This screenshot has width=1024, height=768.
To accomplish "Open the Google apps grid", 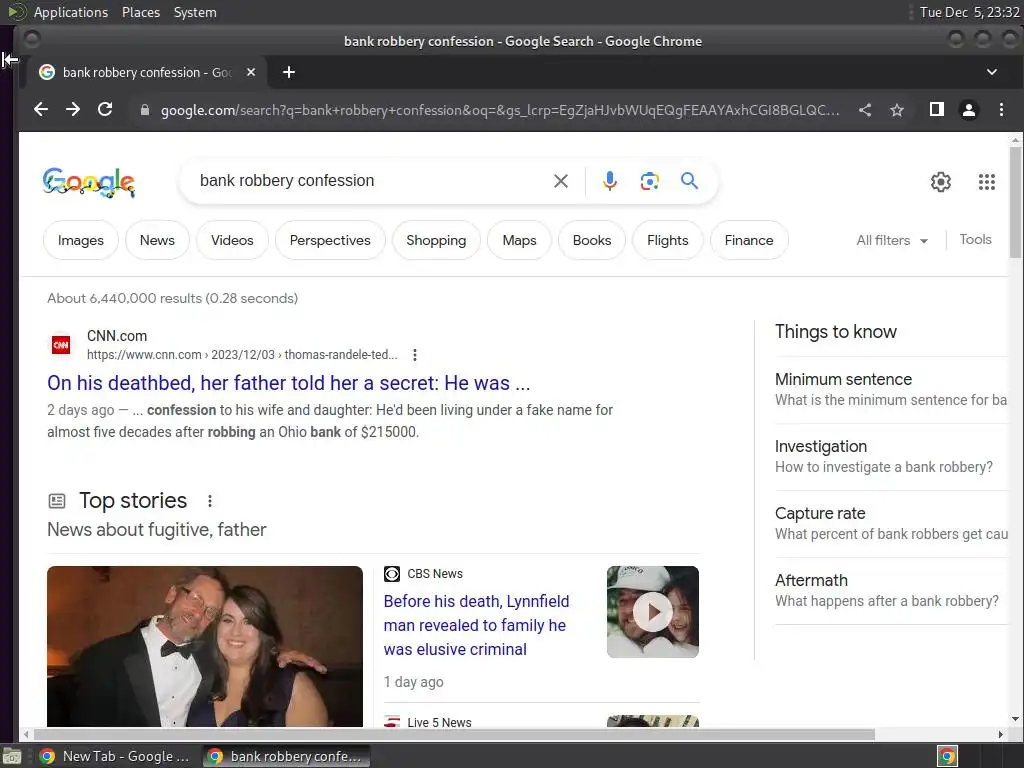I will tap(987, 182).
